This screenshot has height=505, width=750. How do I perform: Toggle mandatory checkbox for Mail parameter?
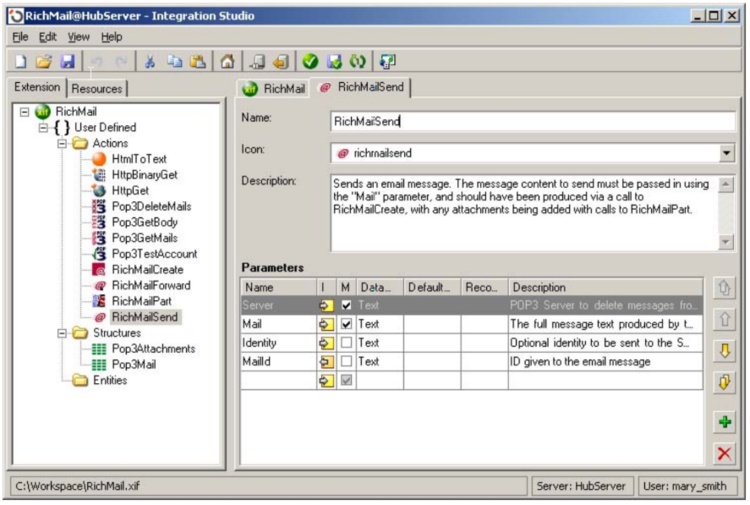tap(345, 324)
